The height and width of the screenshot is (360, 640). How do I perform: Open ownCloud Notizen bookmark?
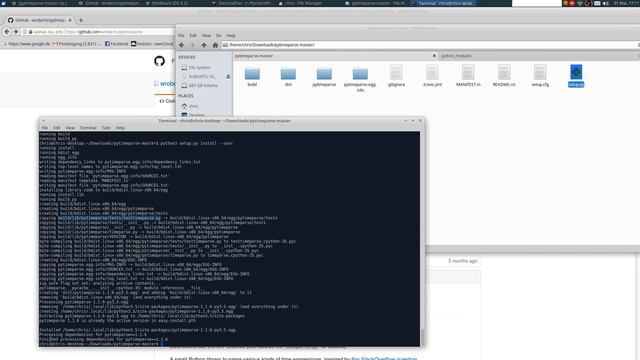[152, 44]
